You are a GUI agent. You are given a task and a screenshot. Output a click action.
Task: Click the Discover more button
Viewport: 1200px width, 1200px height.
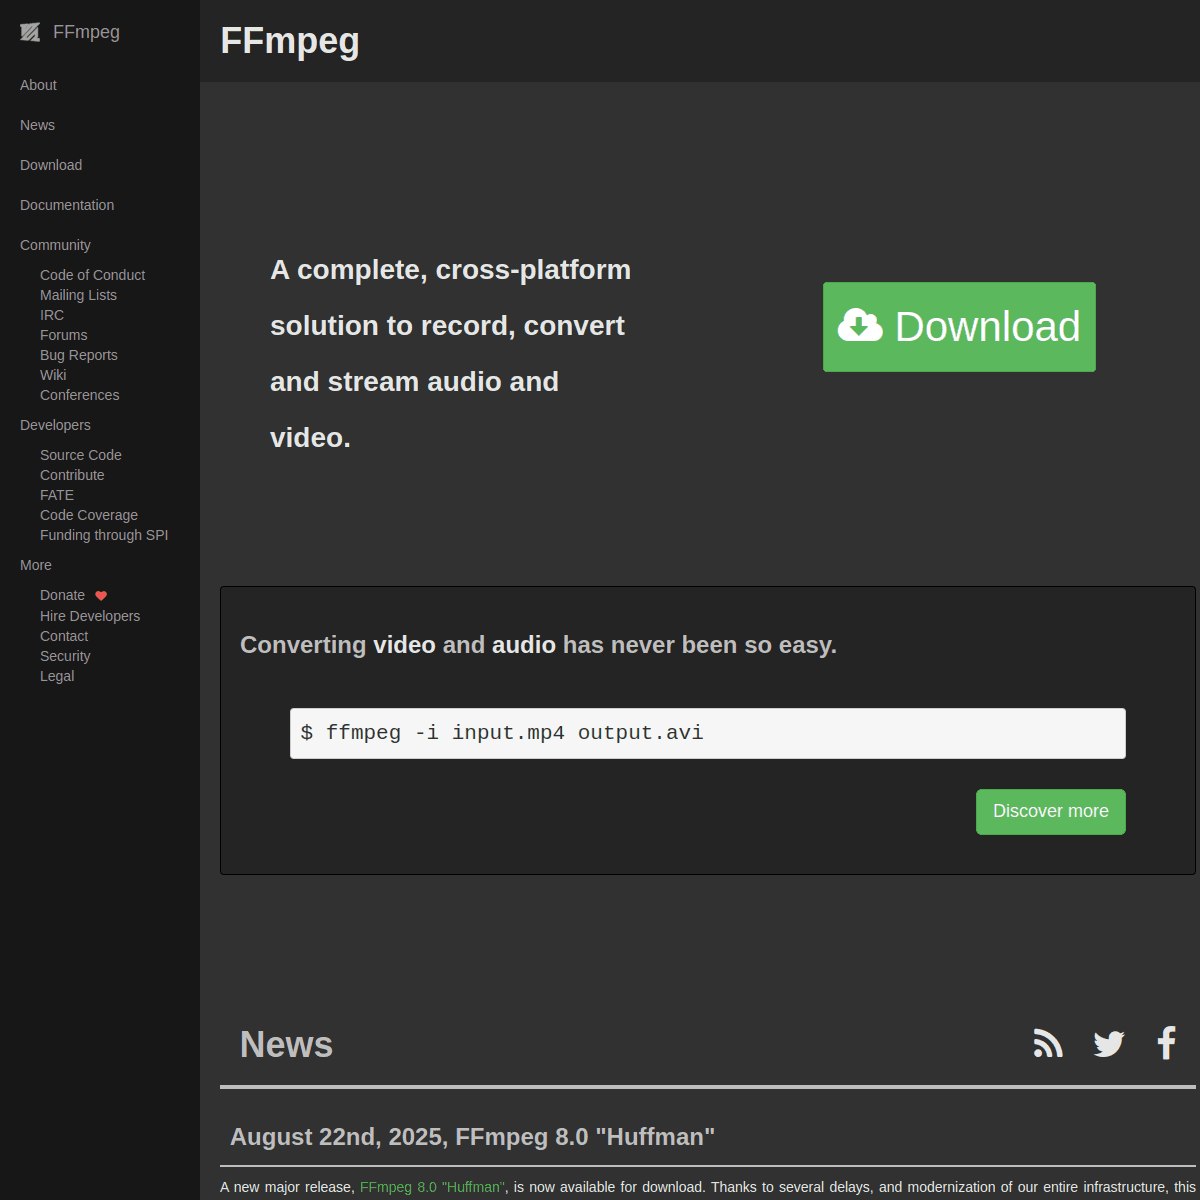tap(1051, 812)
